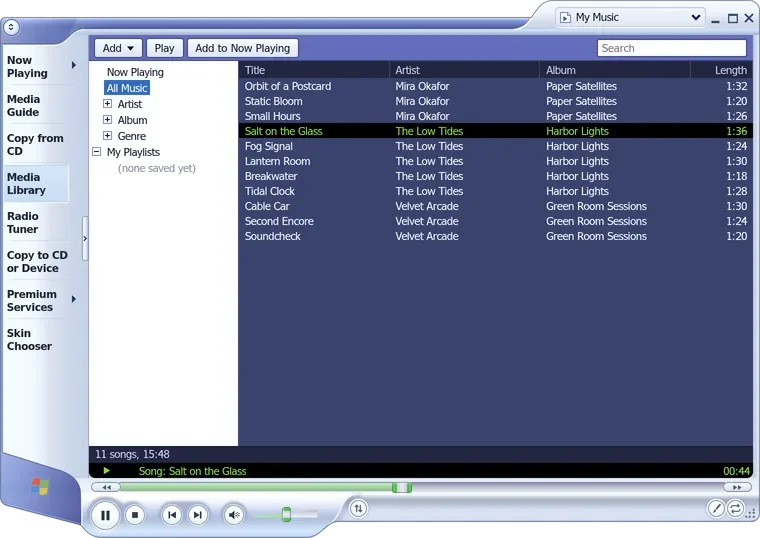Open the Copy from CD tab
Screen dimensions: 760x538
pos(35,144)
